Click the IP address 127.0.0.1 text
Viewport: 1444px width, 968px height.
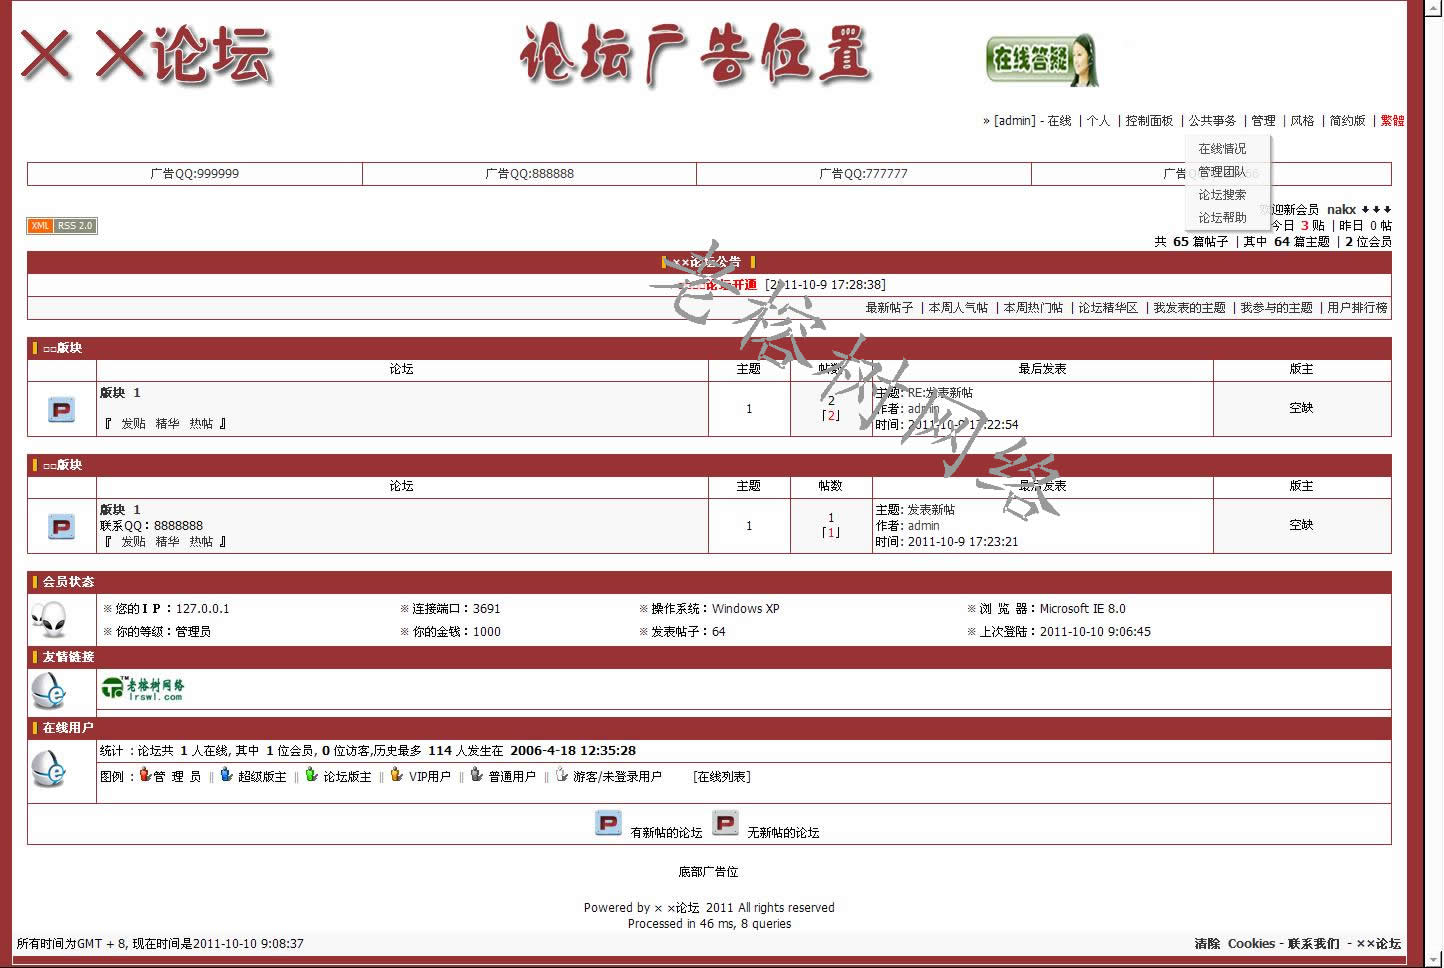tap(202, 609)
